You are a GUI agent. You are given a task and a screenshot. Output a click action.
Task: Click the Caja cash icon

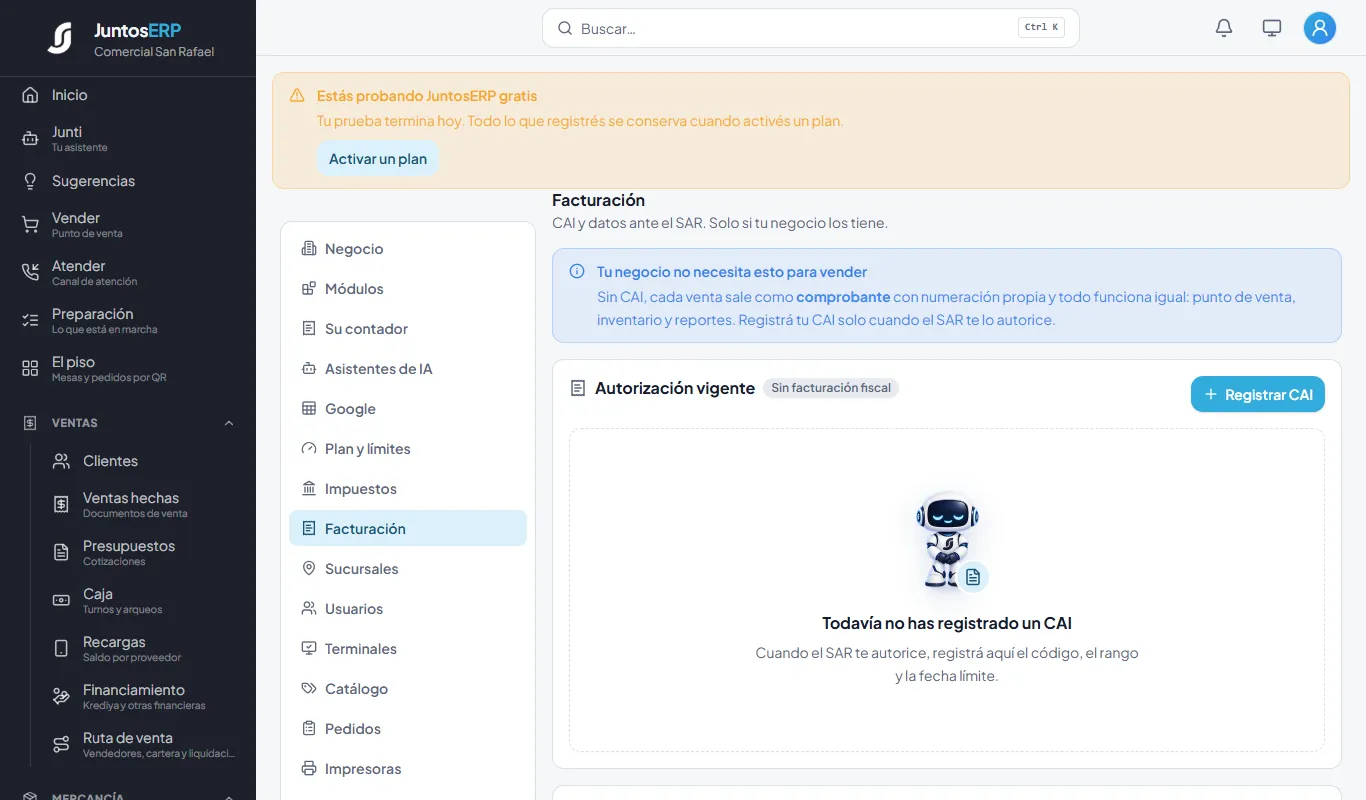point(61,600)
